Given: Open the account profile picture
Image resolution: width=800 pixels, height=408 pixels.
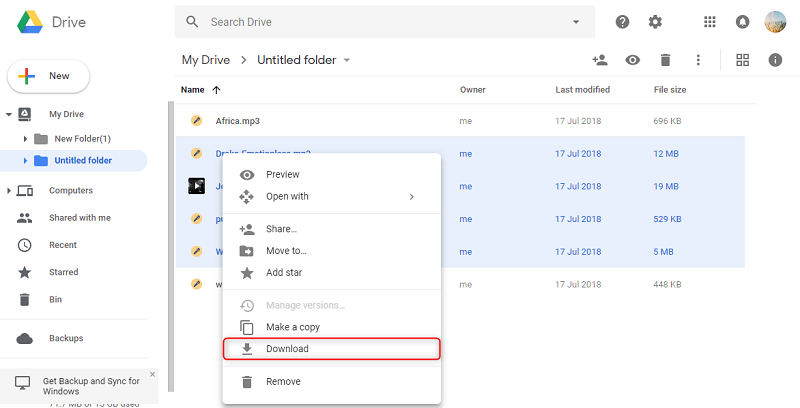Looking at the screenshot, I should pyautogui.click(x=775, y=22).
